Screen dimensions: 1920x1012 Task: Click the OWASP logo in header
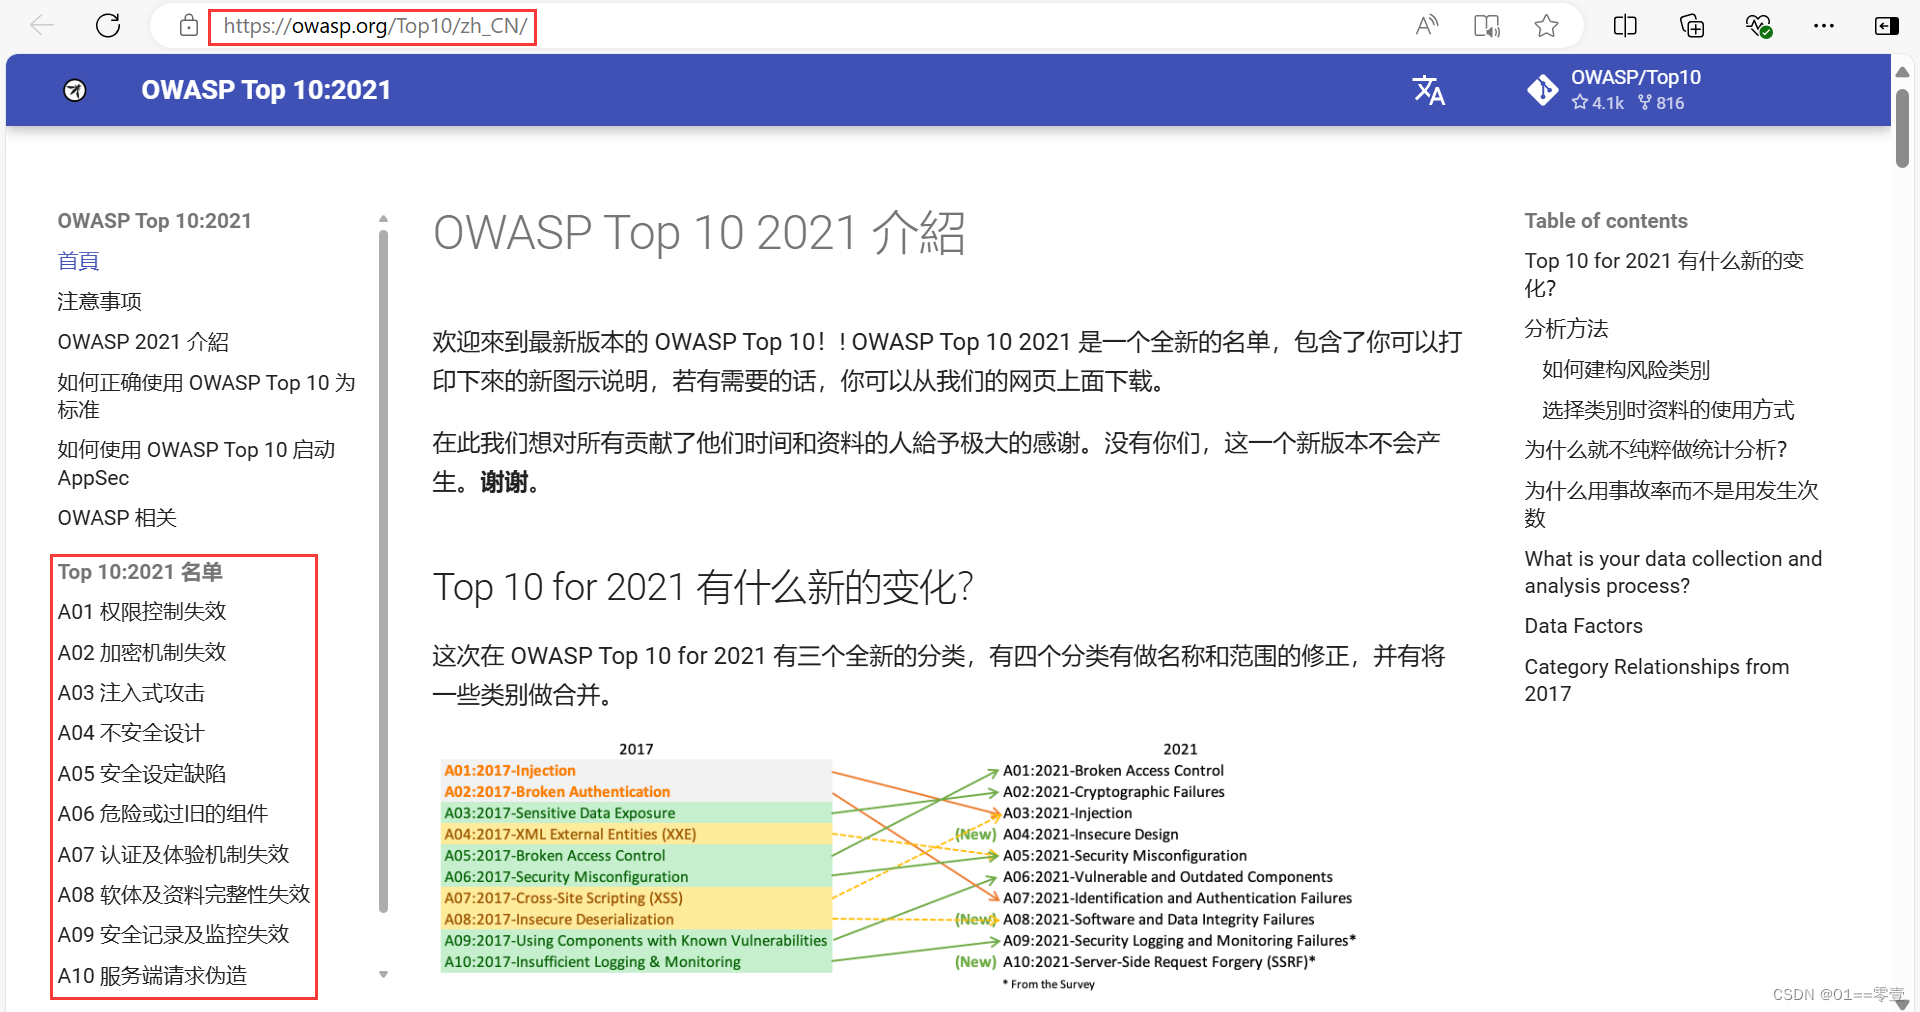tap(75, 91)
